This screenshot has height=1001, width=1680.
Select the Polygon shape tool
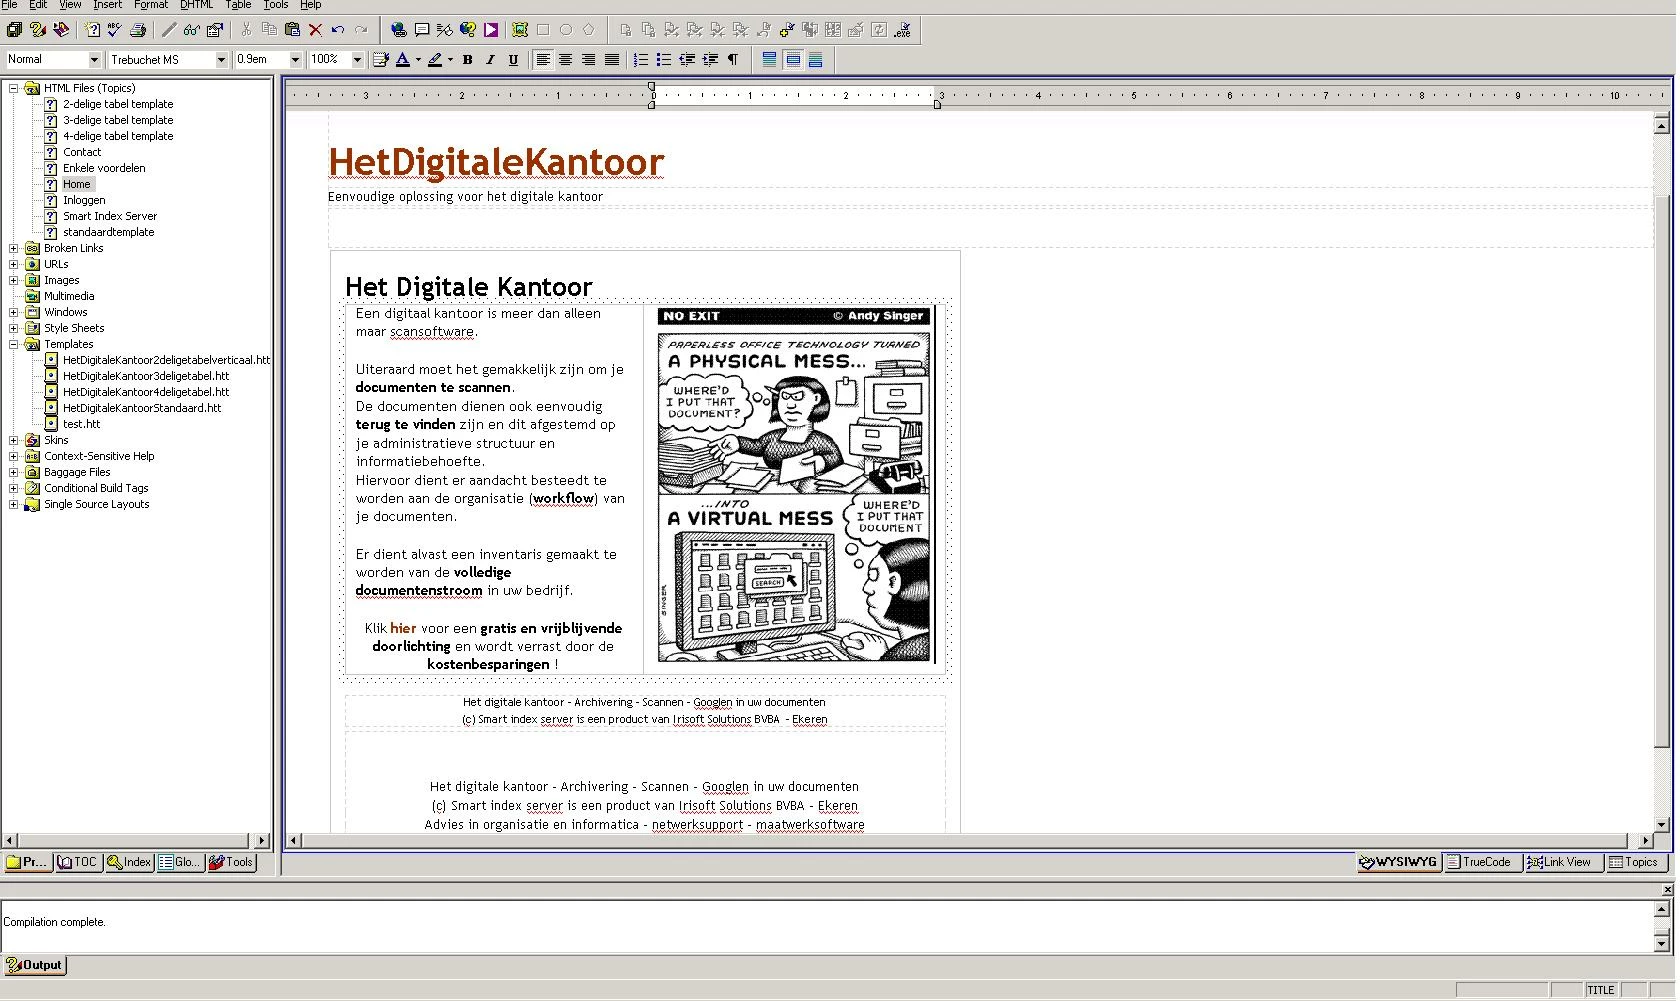coord(589,30)
